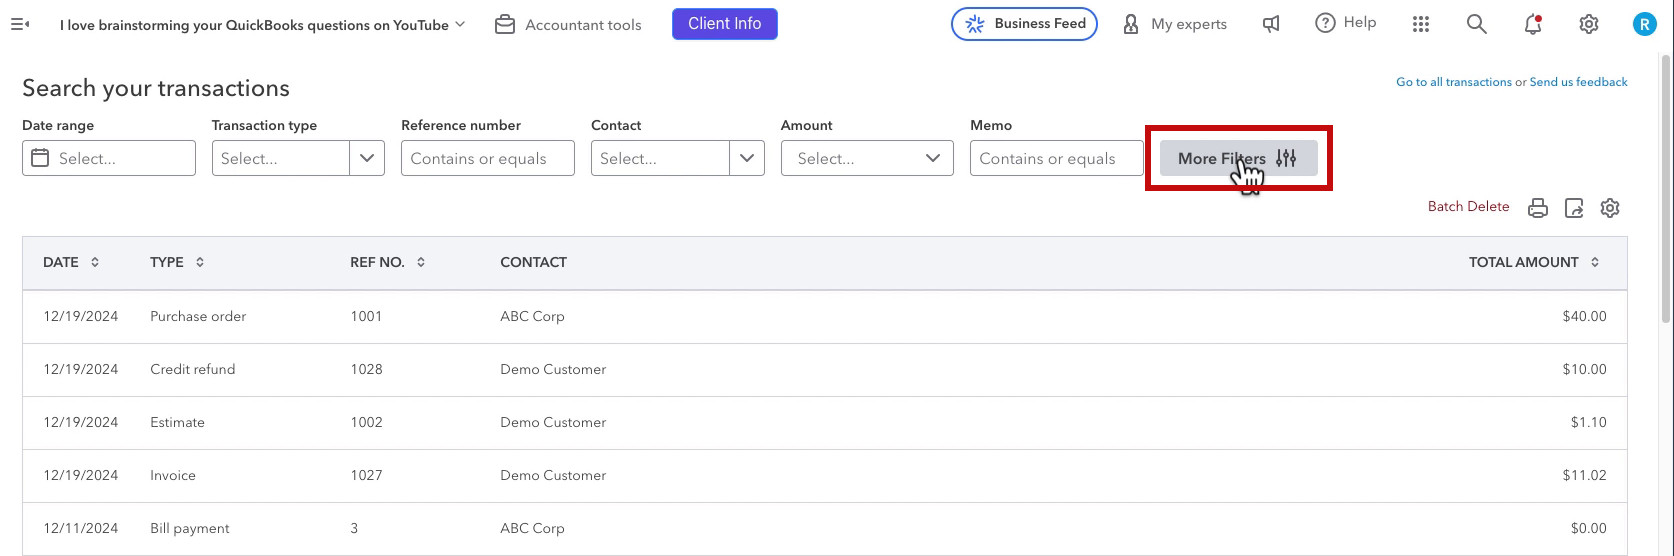
Task: Click the search magnifier icon
Action: click(1477, 24)
